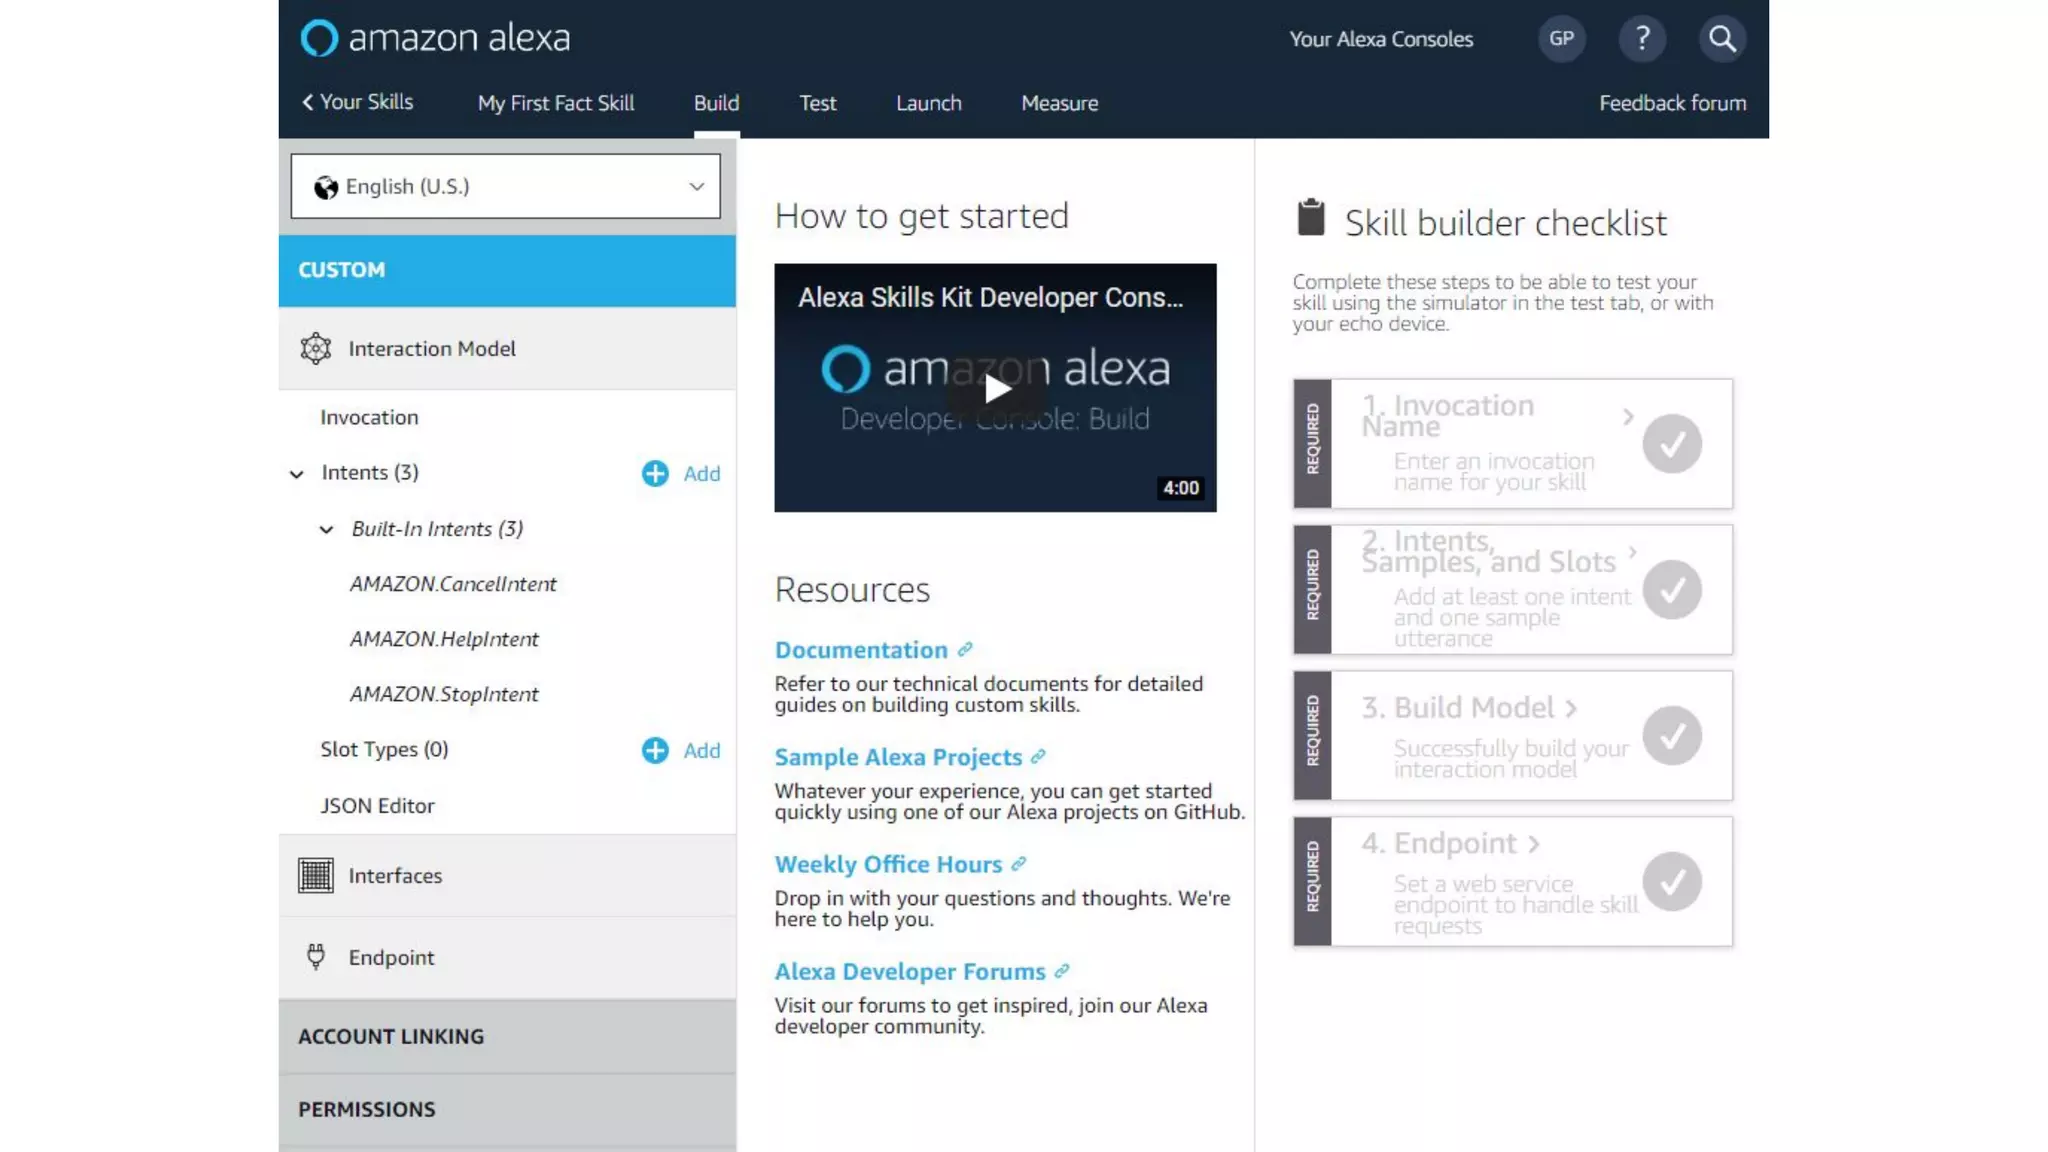Click the plus icon to add an intent

coord(655,473)
